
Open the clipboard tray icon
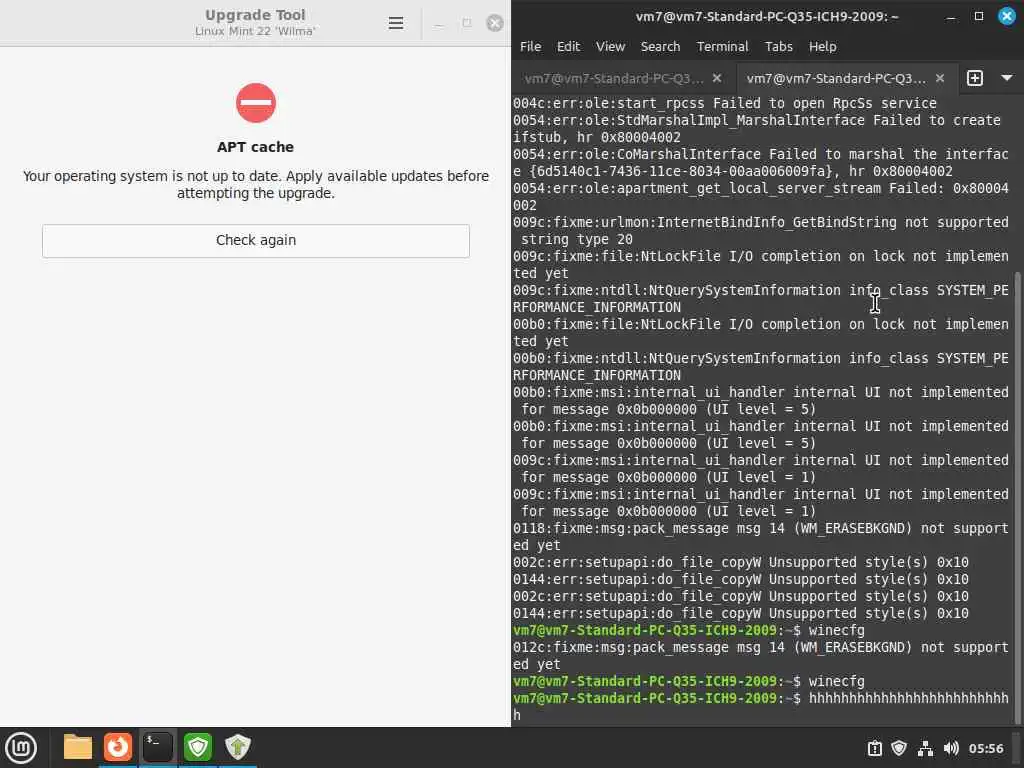(x=874, y=748)
